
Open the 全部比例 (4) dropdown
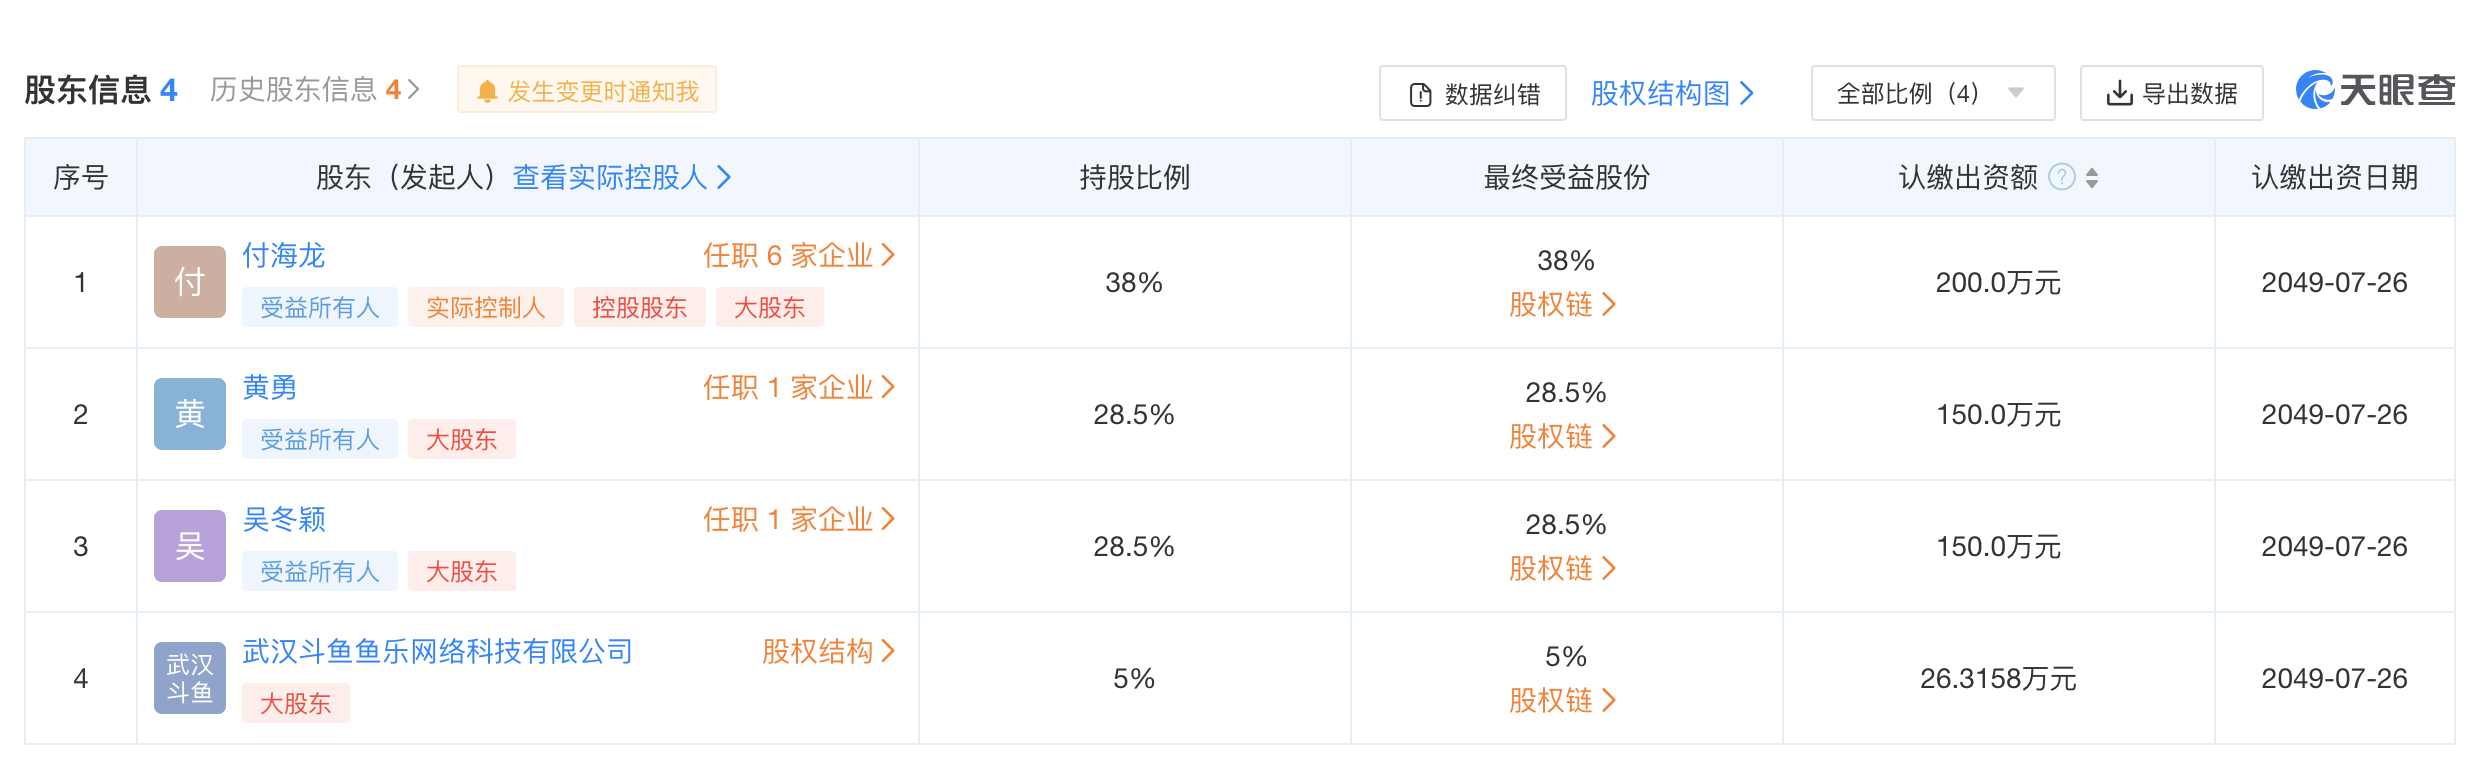(1932, 93)
